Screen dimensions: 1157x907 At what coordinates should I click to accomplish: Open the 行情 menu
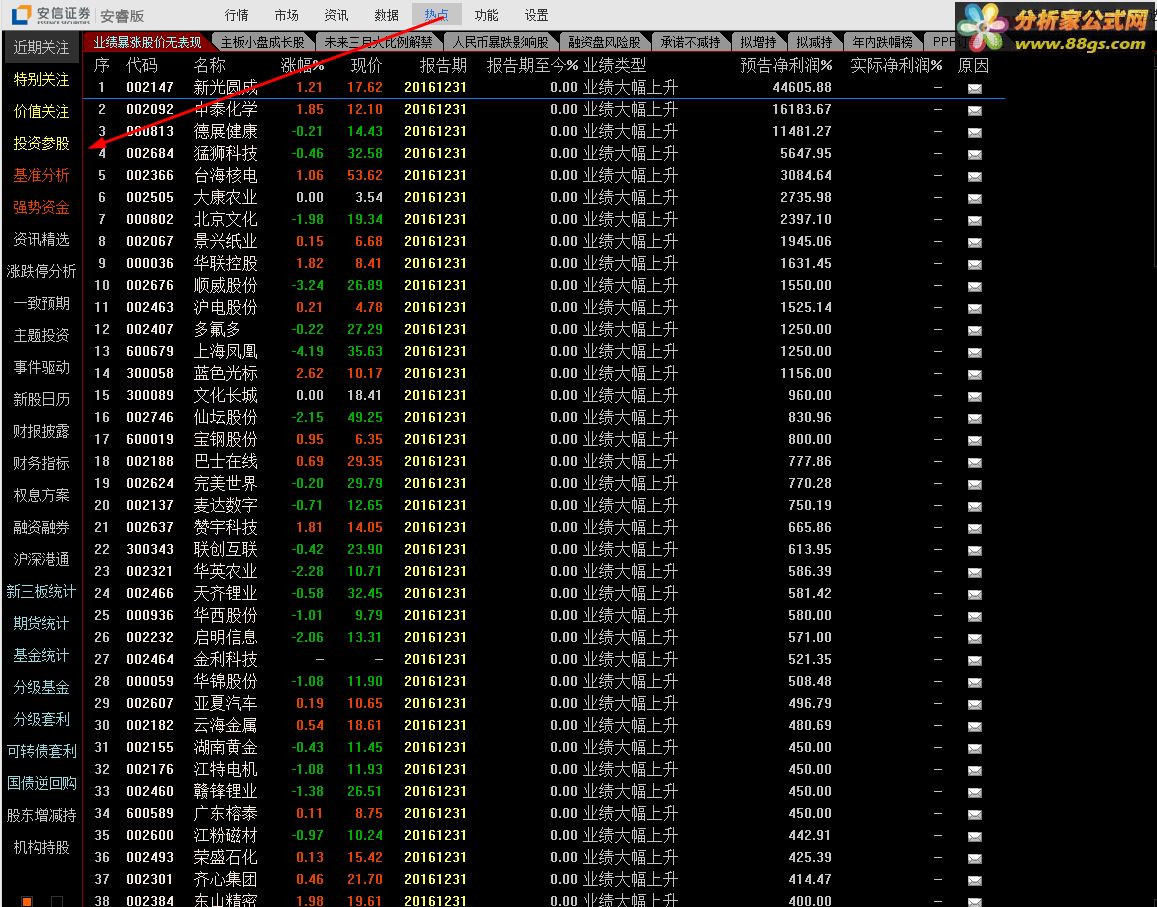coord(237,15)
